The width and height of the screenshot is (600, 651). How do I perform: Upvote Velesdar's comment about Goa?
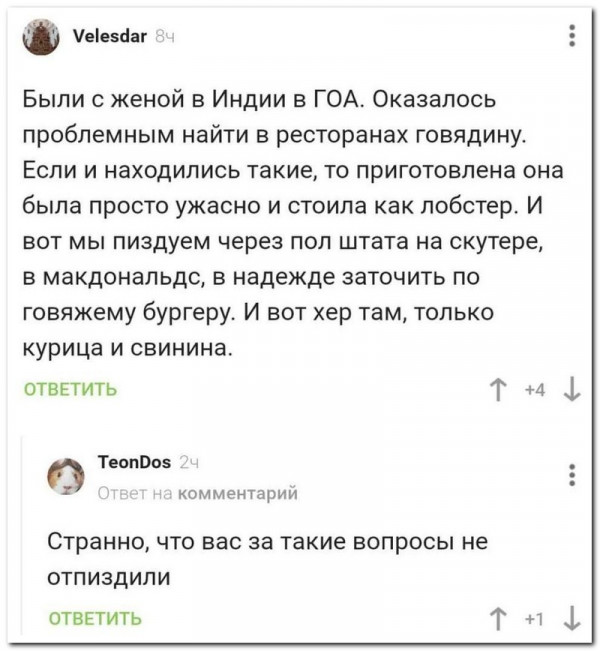(495, 389)
